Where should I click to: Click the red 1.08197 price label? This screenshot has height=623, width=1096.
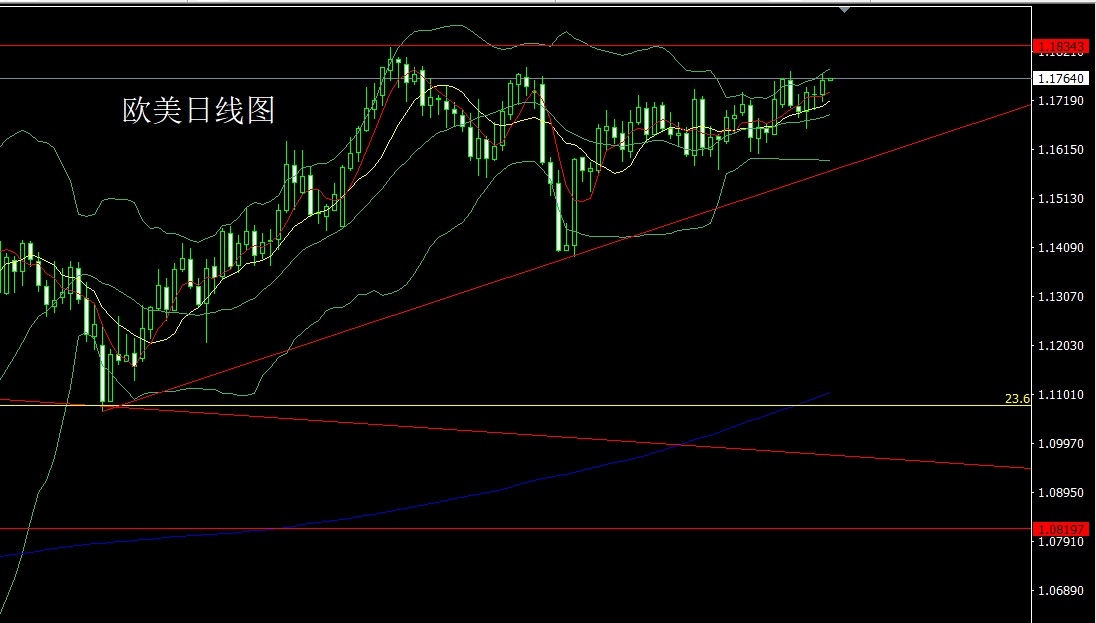[x=1060, y=529]
